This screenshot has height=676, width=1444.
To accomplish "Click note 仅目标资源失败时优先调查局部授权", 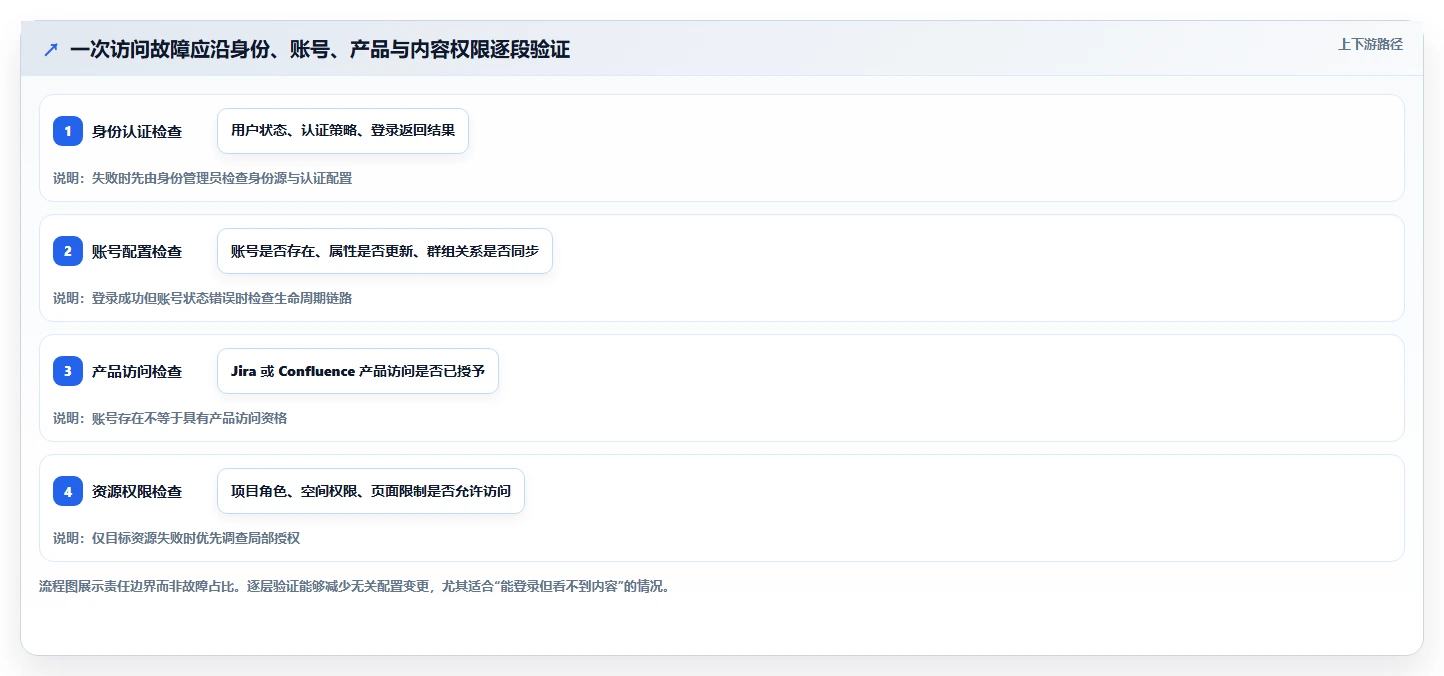I will coord(177,538).
